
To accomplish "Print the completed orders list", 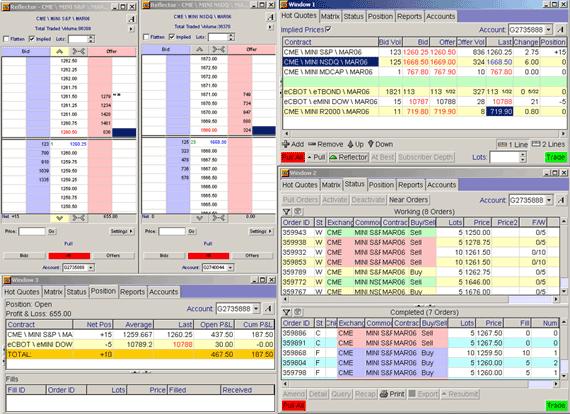I will [x=392, y=394].
